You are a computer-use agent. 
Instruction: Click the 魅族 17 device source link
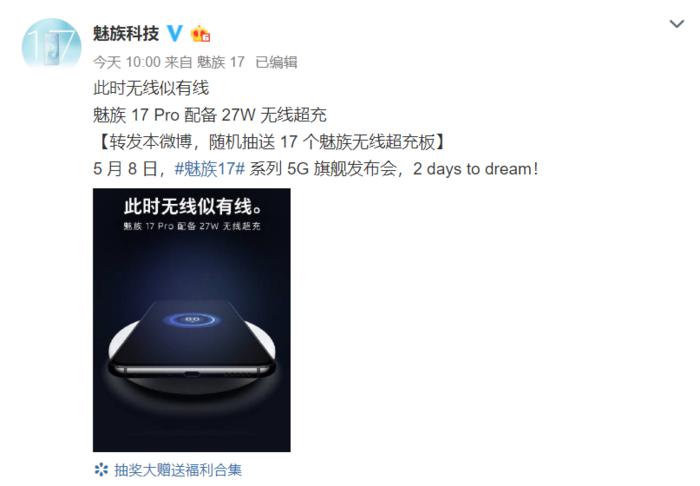coord(221,62)
